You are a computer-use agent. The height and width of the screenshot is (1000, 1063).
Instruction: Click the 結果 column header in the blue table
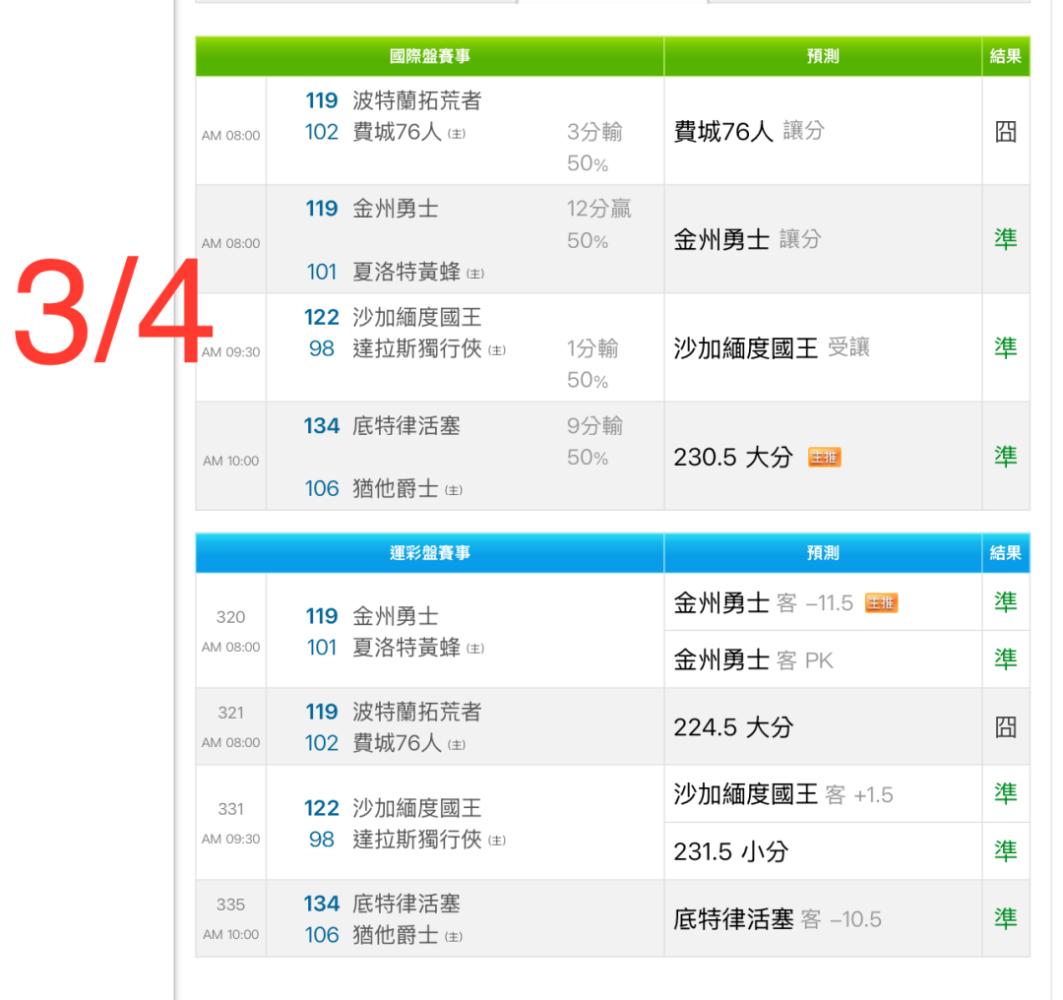pyautogui.click(x=1005, y=553)
